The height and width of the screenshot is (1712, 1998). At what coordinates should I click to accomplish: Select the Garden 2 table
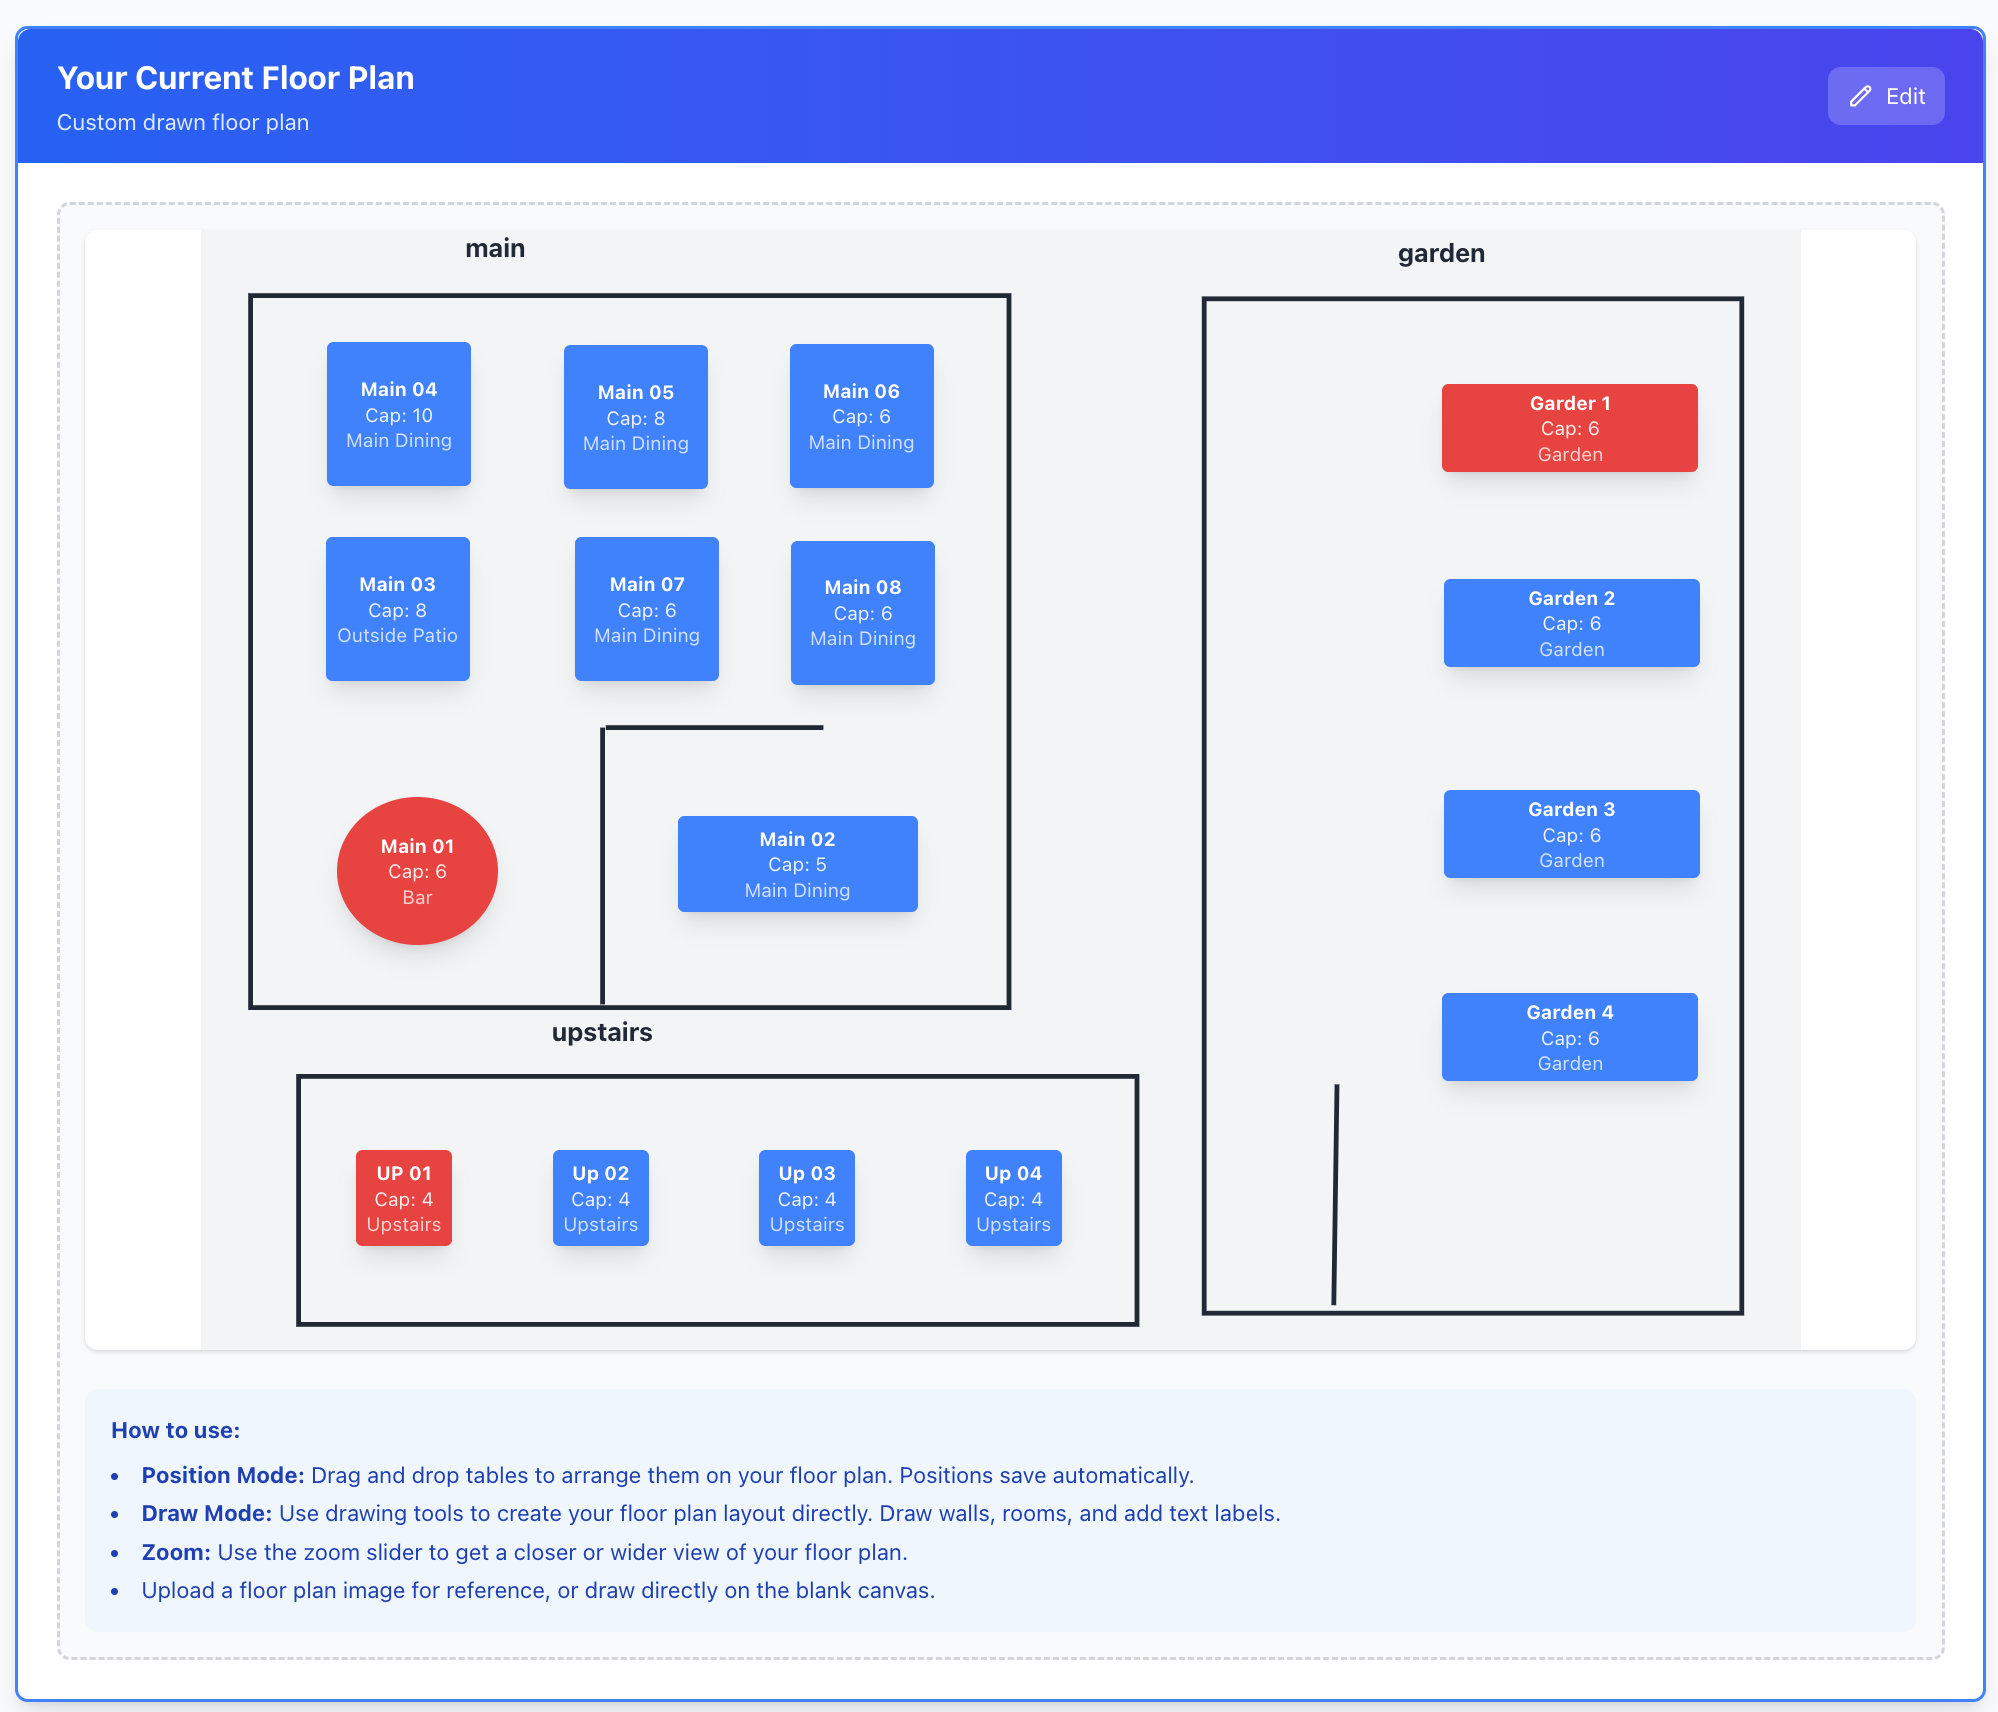(x=1571, y=623)
